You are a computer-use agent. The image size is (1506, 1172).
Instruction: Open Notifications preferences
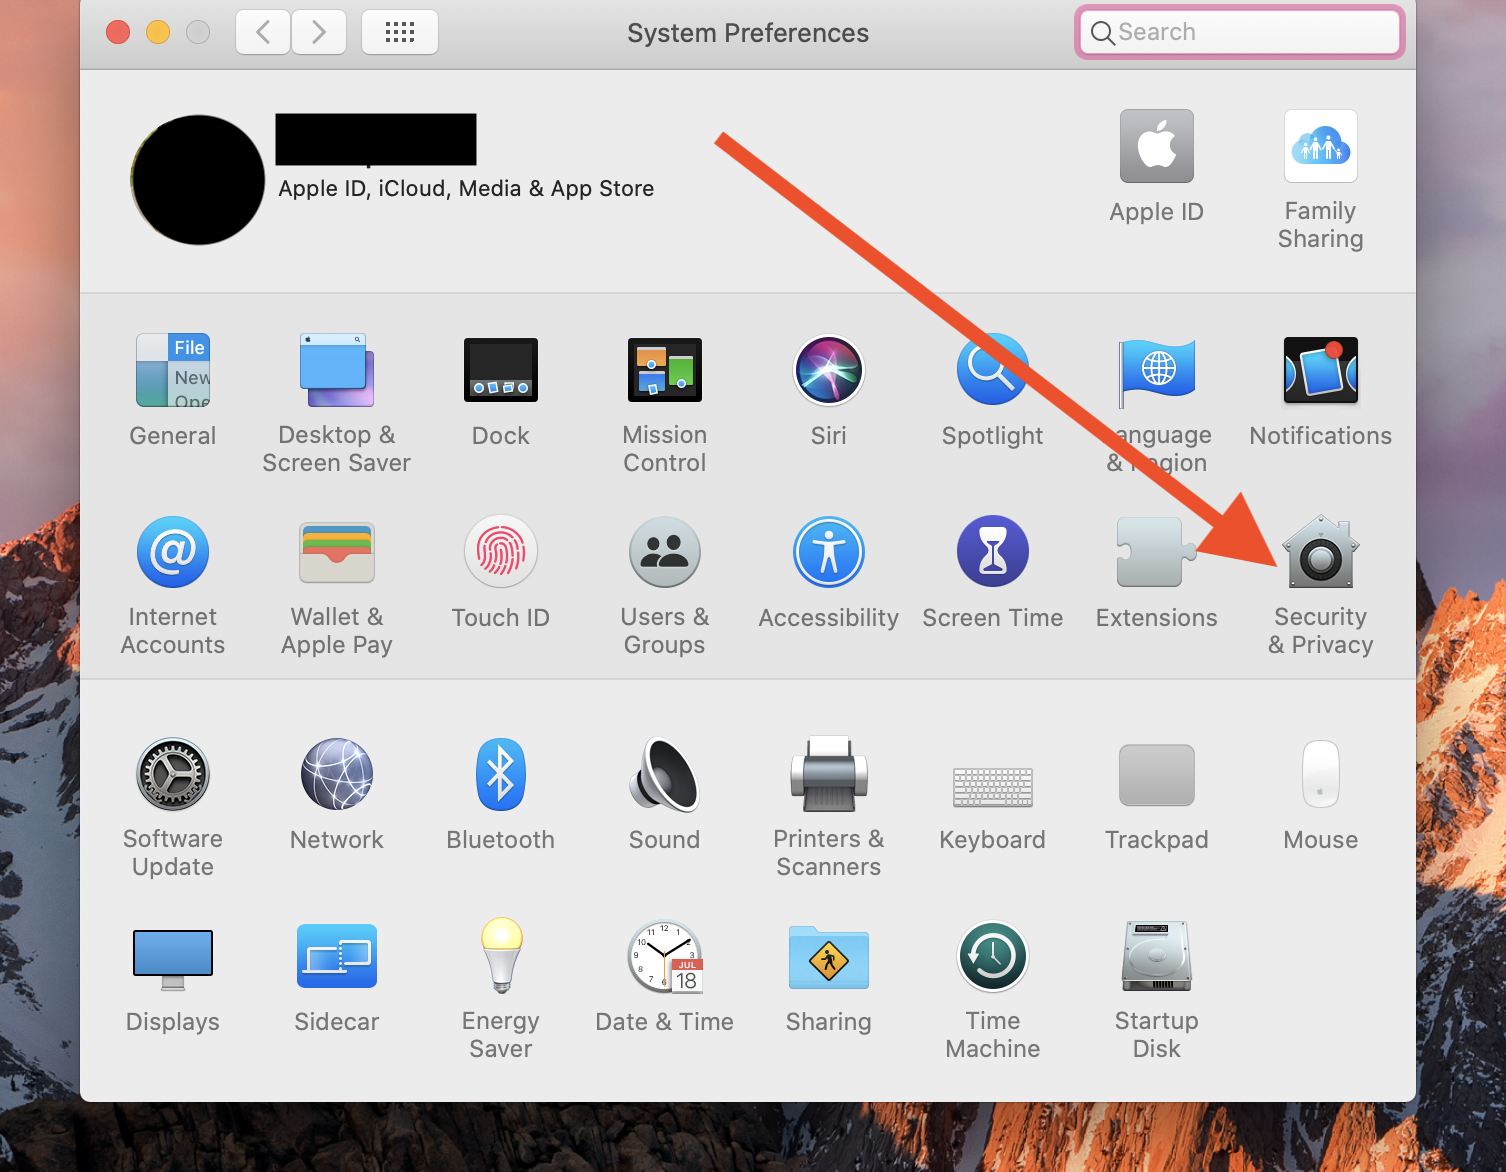tap(1321, 370)
